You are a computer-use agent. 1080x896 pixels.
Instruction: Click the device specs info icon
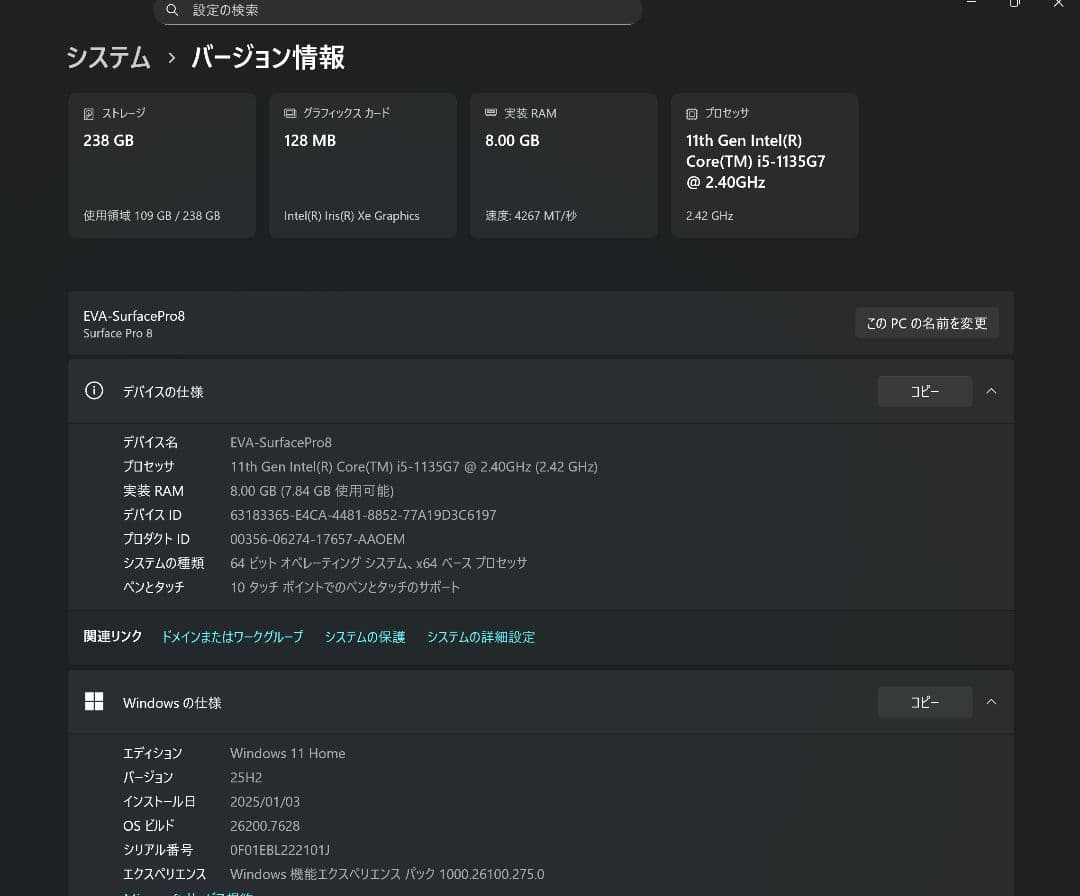coord(94,390)
